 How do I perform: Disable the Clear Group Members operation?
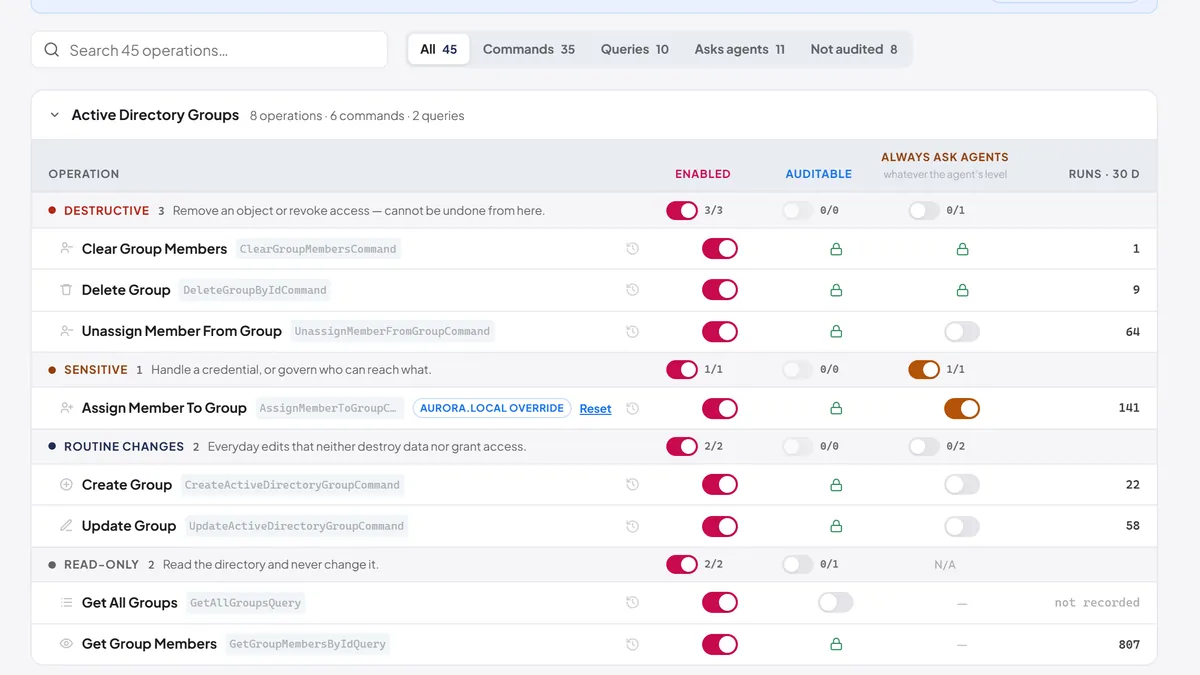tap(720, 249)
